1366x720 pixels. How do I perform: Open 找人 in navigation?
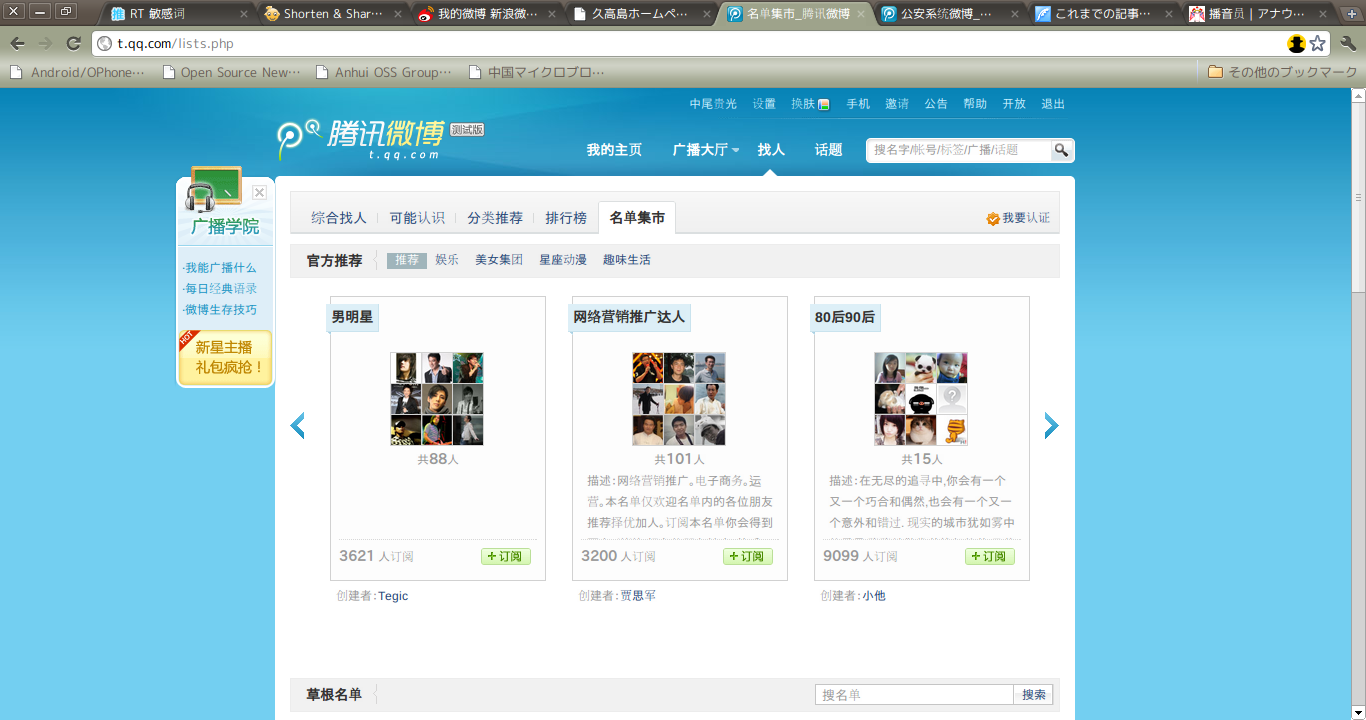click(x=771, y=150)
